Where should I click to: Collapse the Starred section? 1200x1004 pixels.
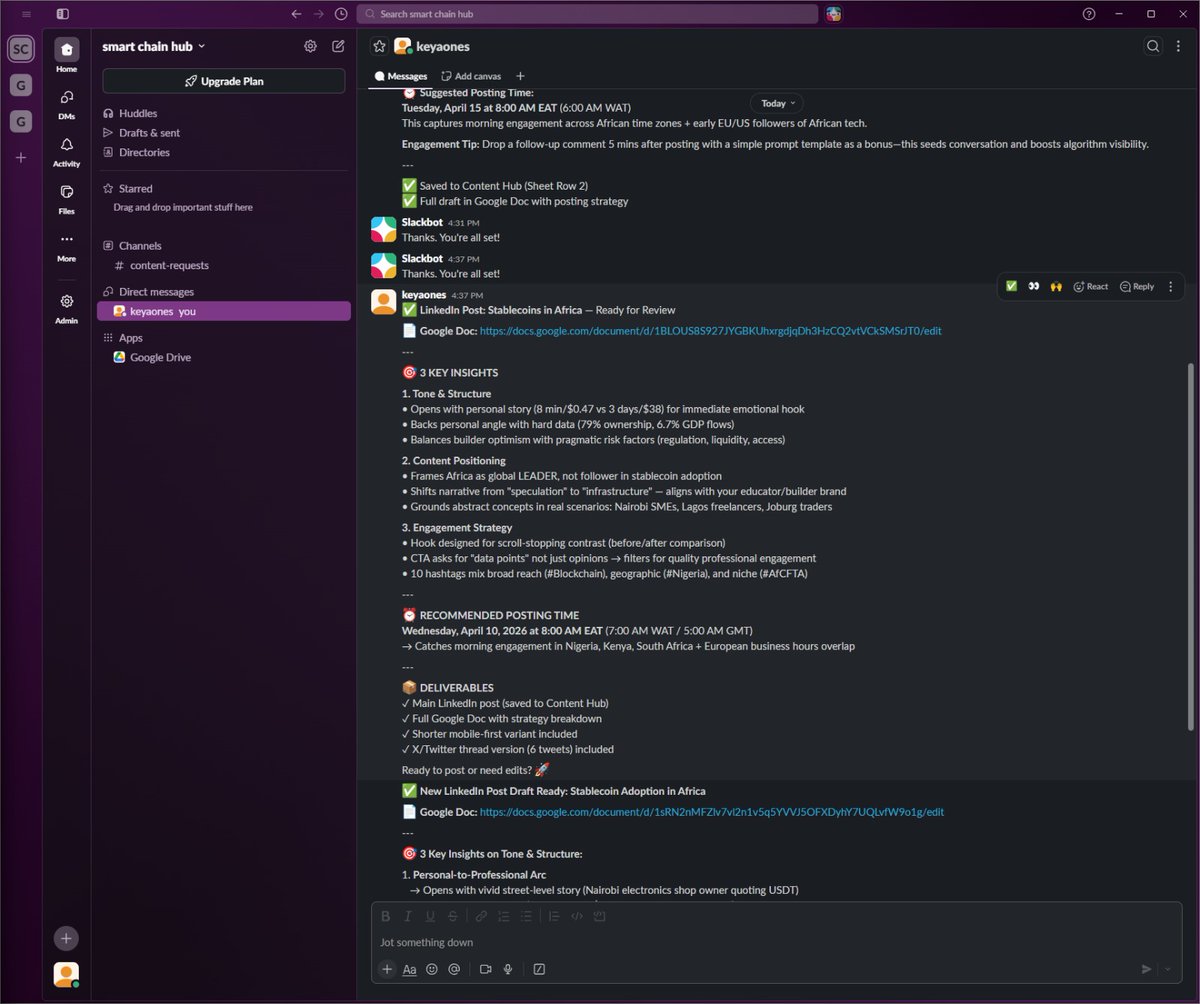pos(128,188)
